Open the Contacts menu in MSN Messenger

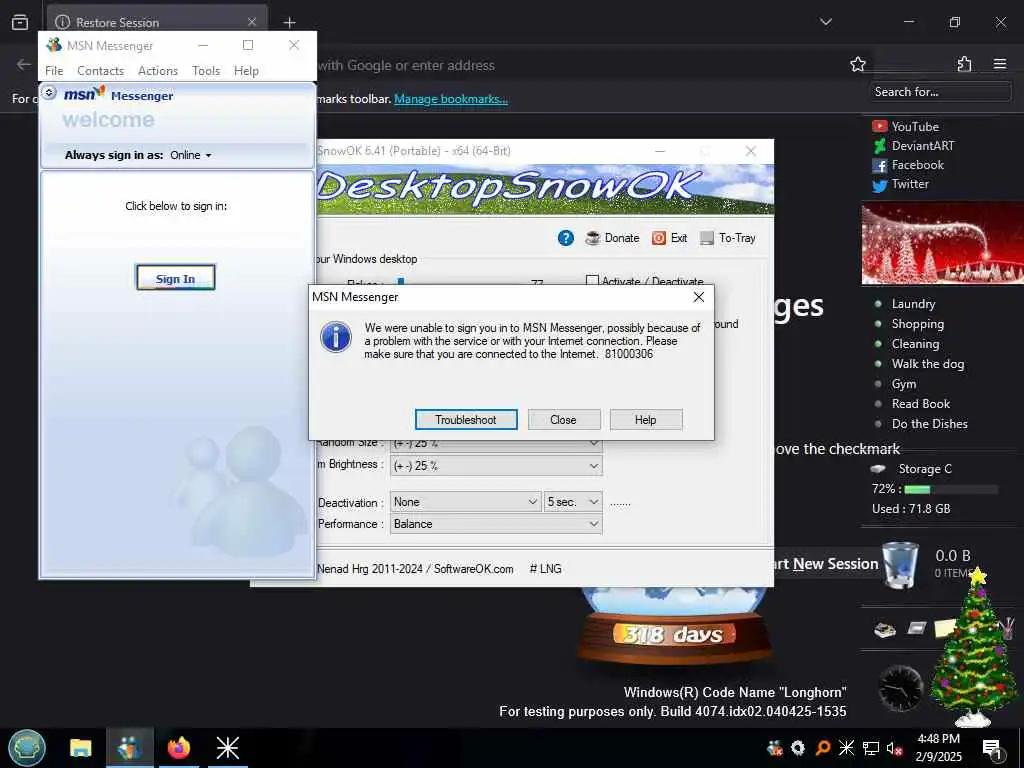click(x=101, y=71)
